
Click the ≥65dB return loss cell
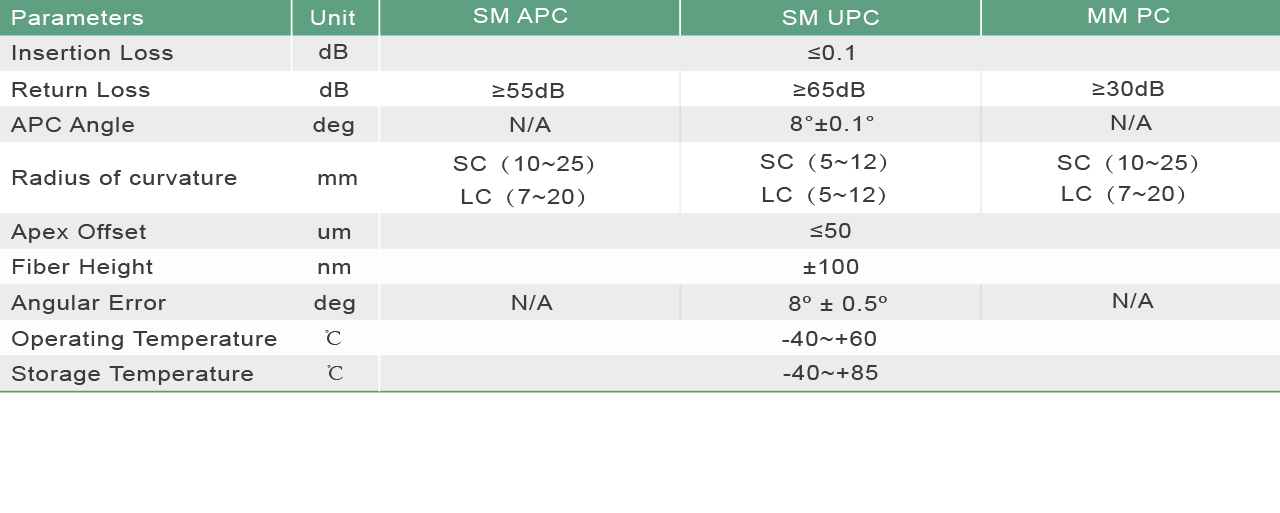829,90
